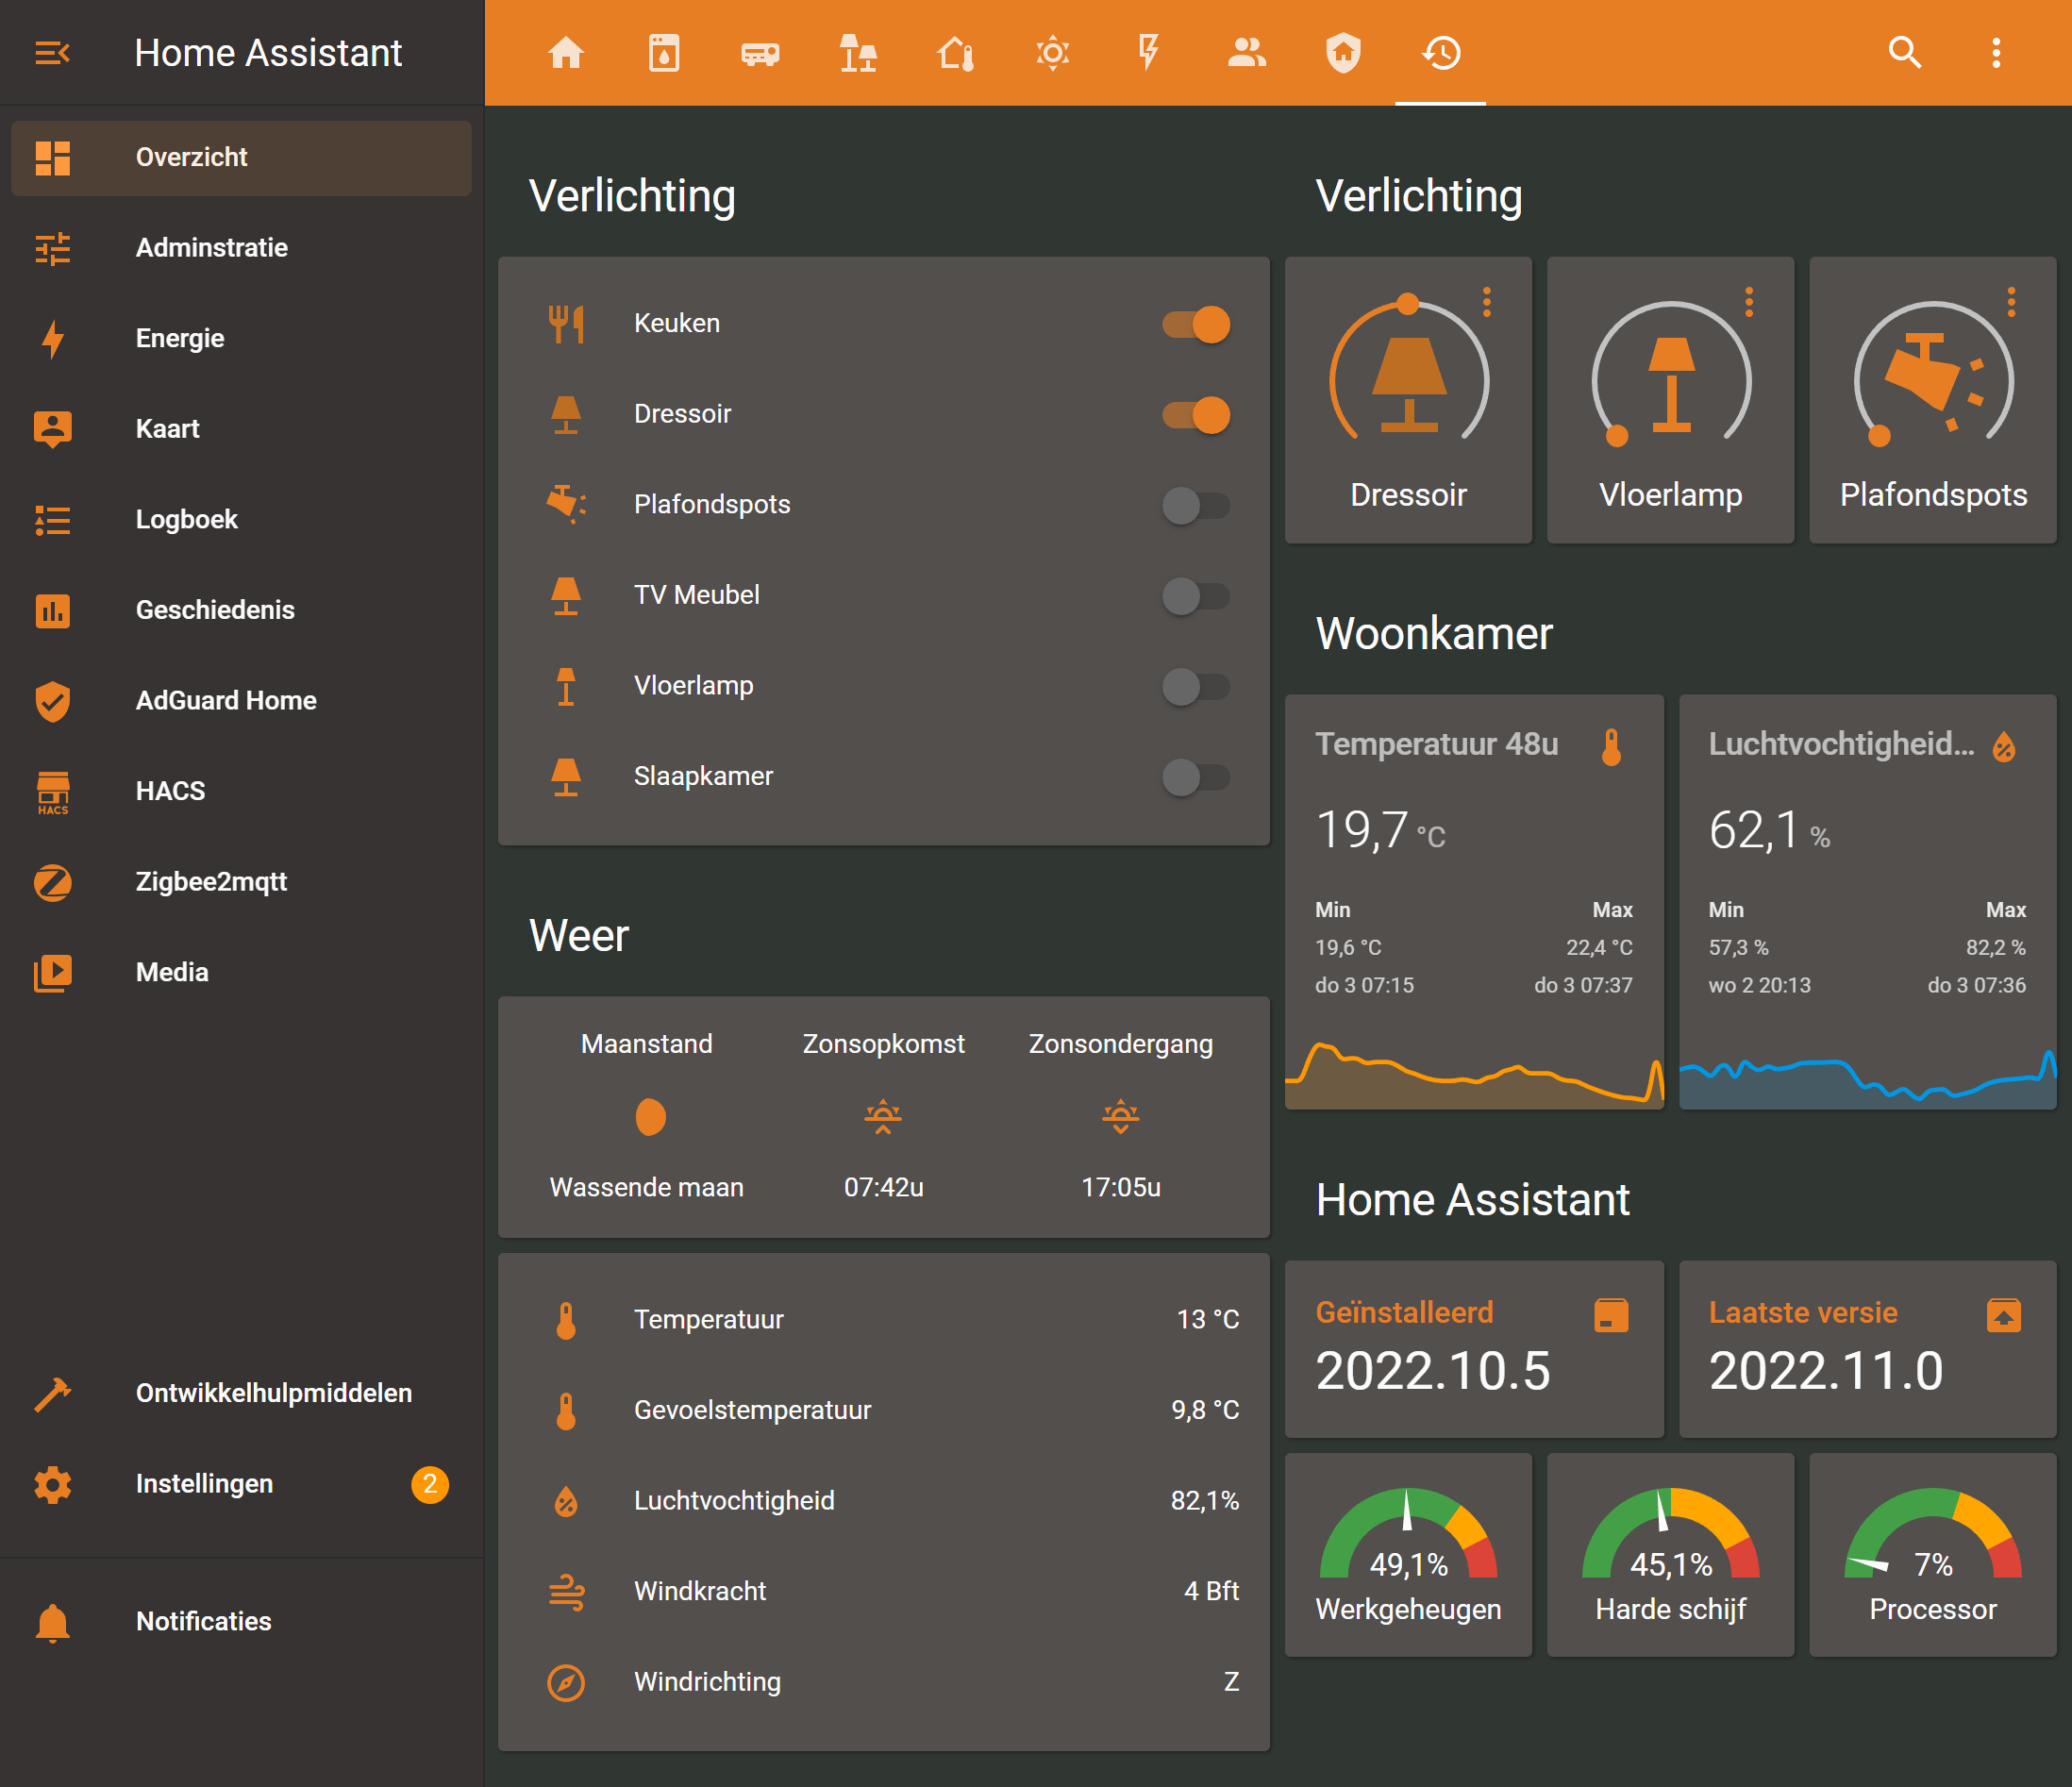Open the home view tab icon

pos(566,52)
